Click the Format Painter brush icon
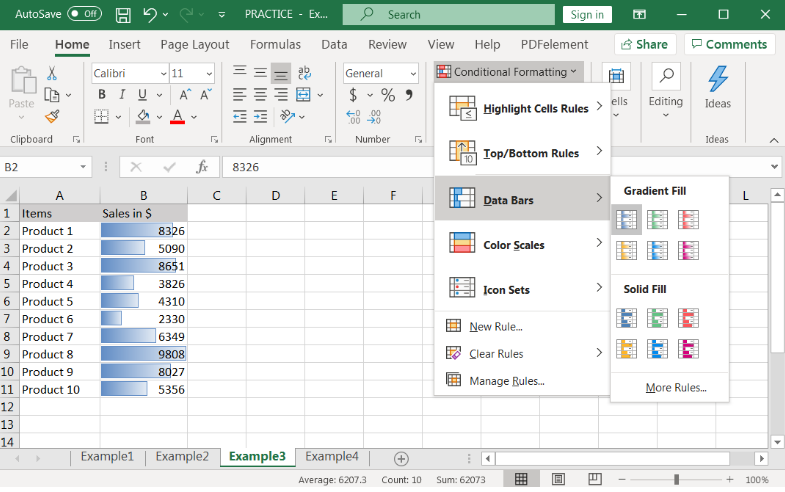The image size is (785, 492). 52,117
